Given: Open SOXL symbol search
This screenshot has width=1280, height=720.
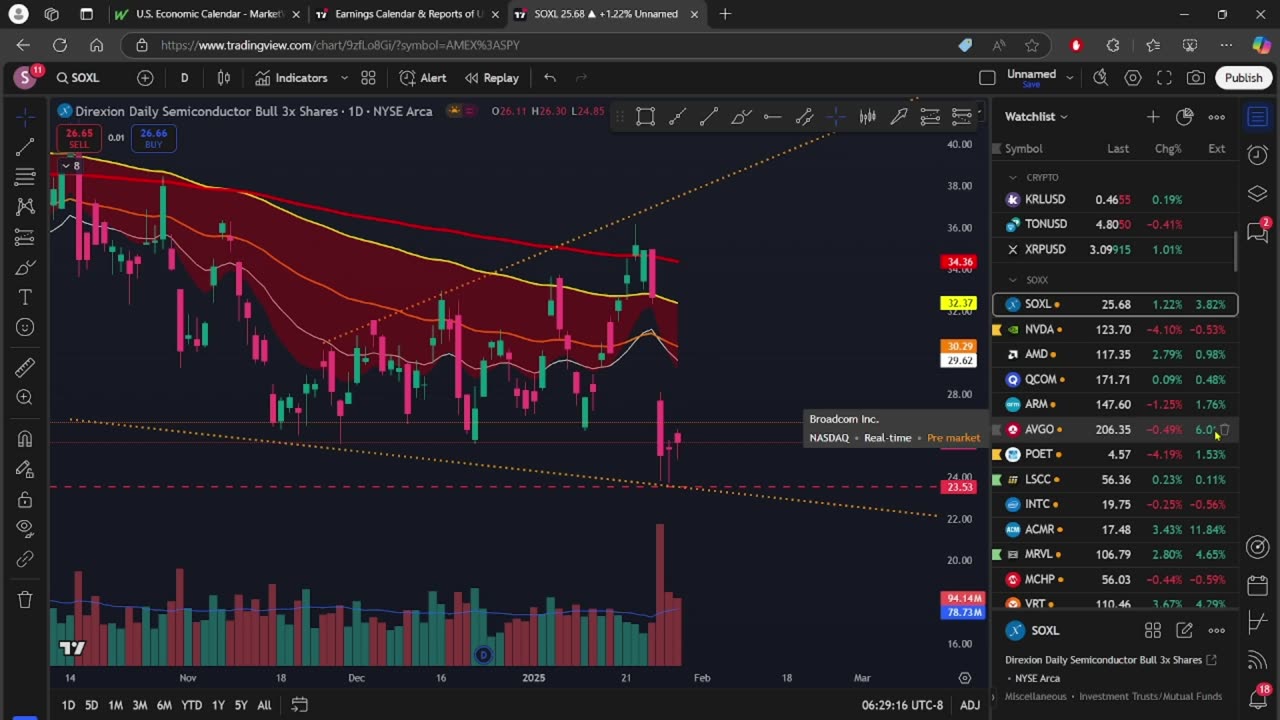Looking at the screenshot, I should coord(79,78).
